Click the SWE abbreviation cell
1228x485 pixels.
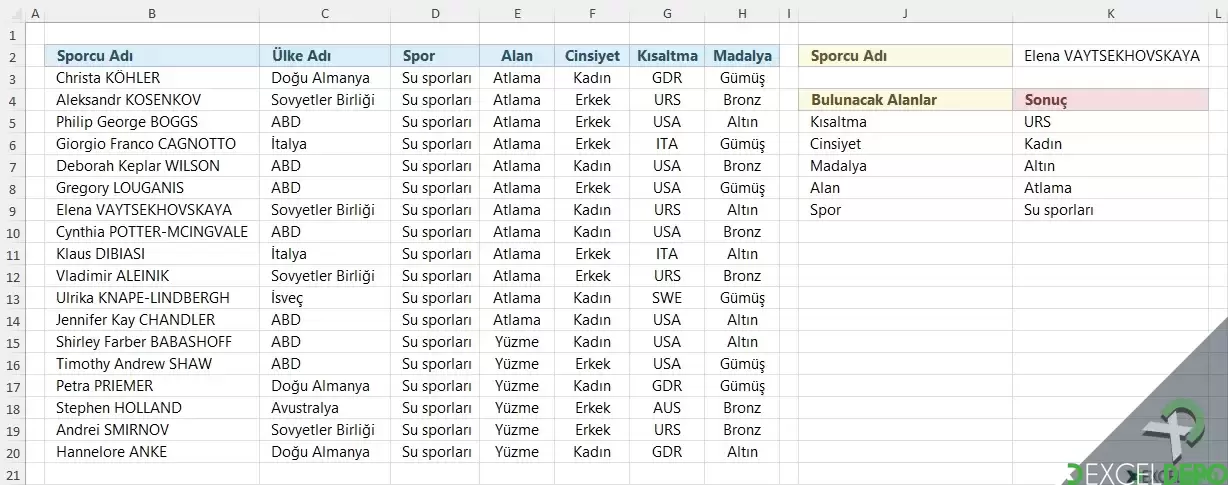point(667,298)
